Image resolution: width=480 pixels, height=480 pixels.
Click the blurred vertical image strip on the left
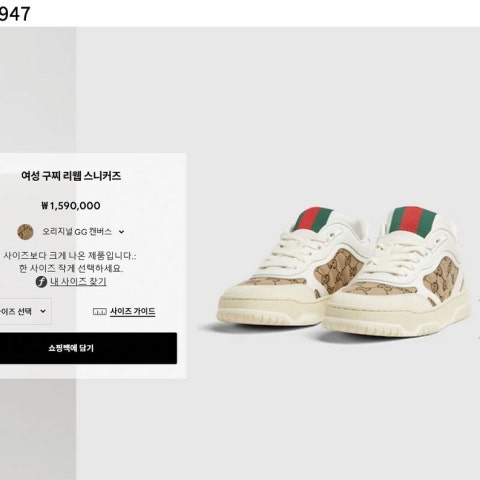point(38,90)
